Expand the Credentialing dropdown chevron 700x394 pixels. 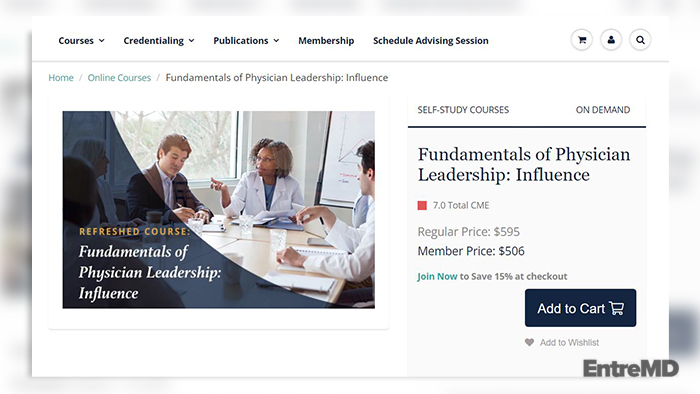click(192, 41)
